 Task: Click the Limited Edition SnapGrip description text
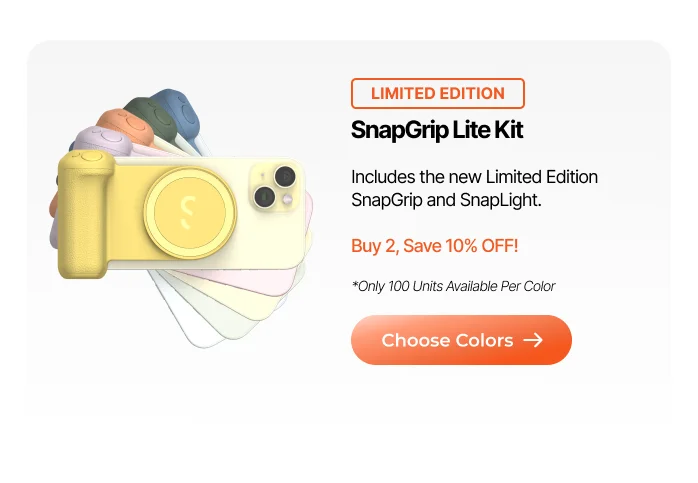pos(474,188)
